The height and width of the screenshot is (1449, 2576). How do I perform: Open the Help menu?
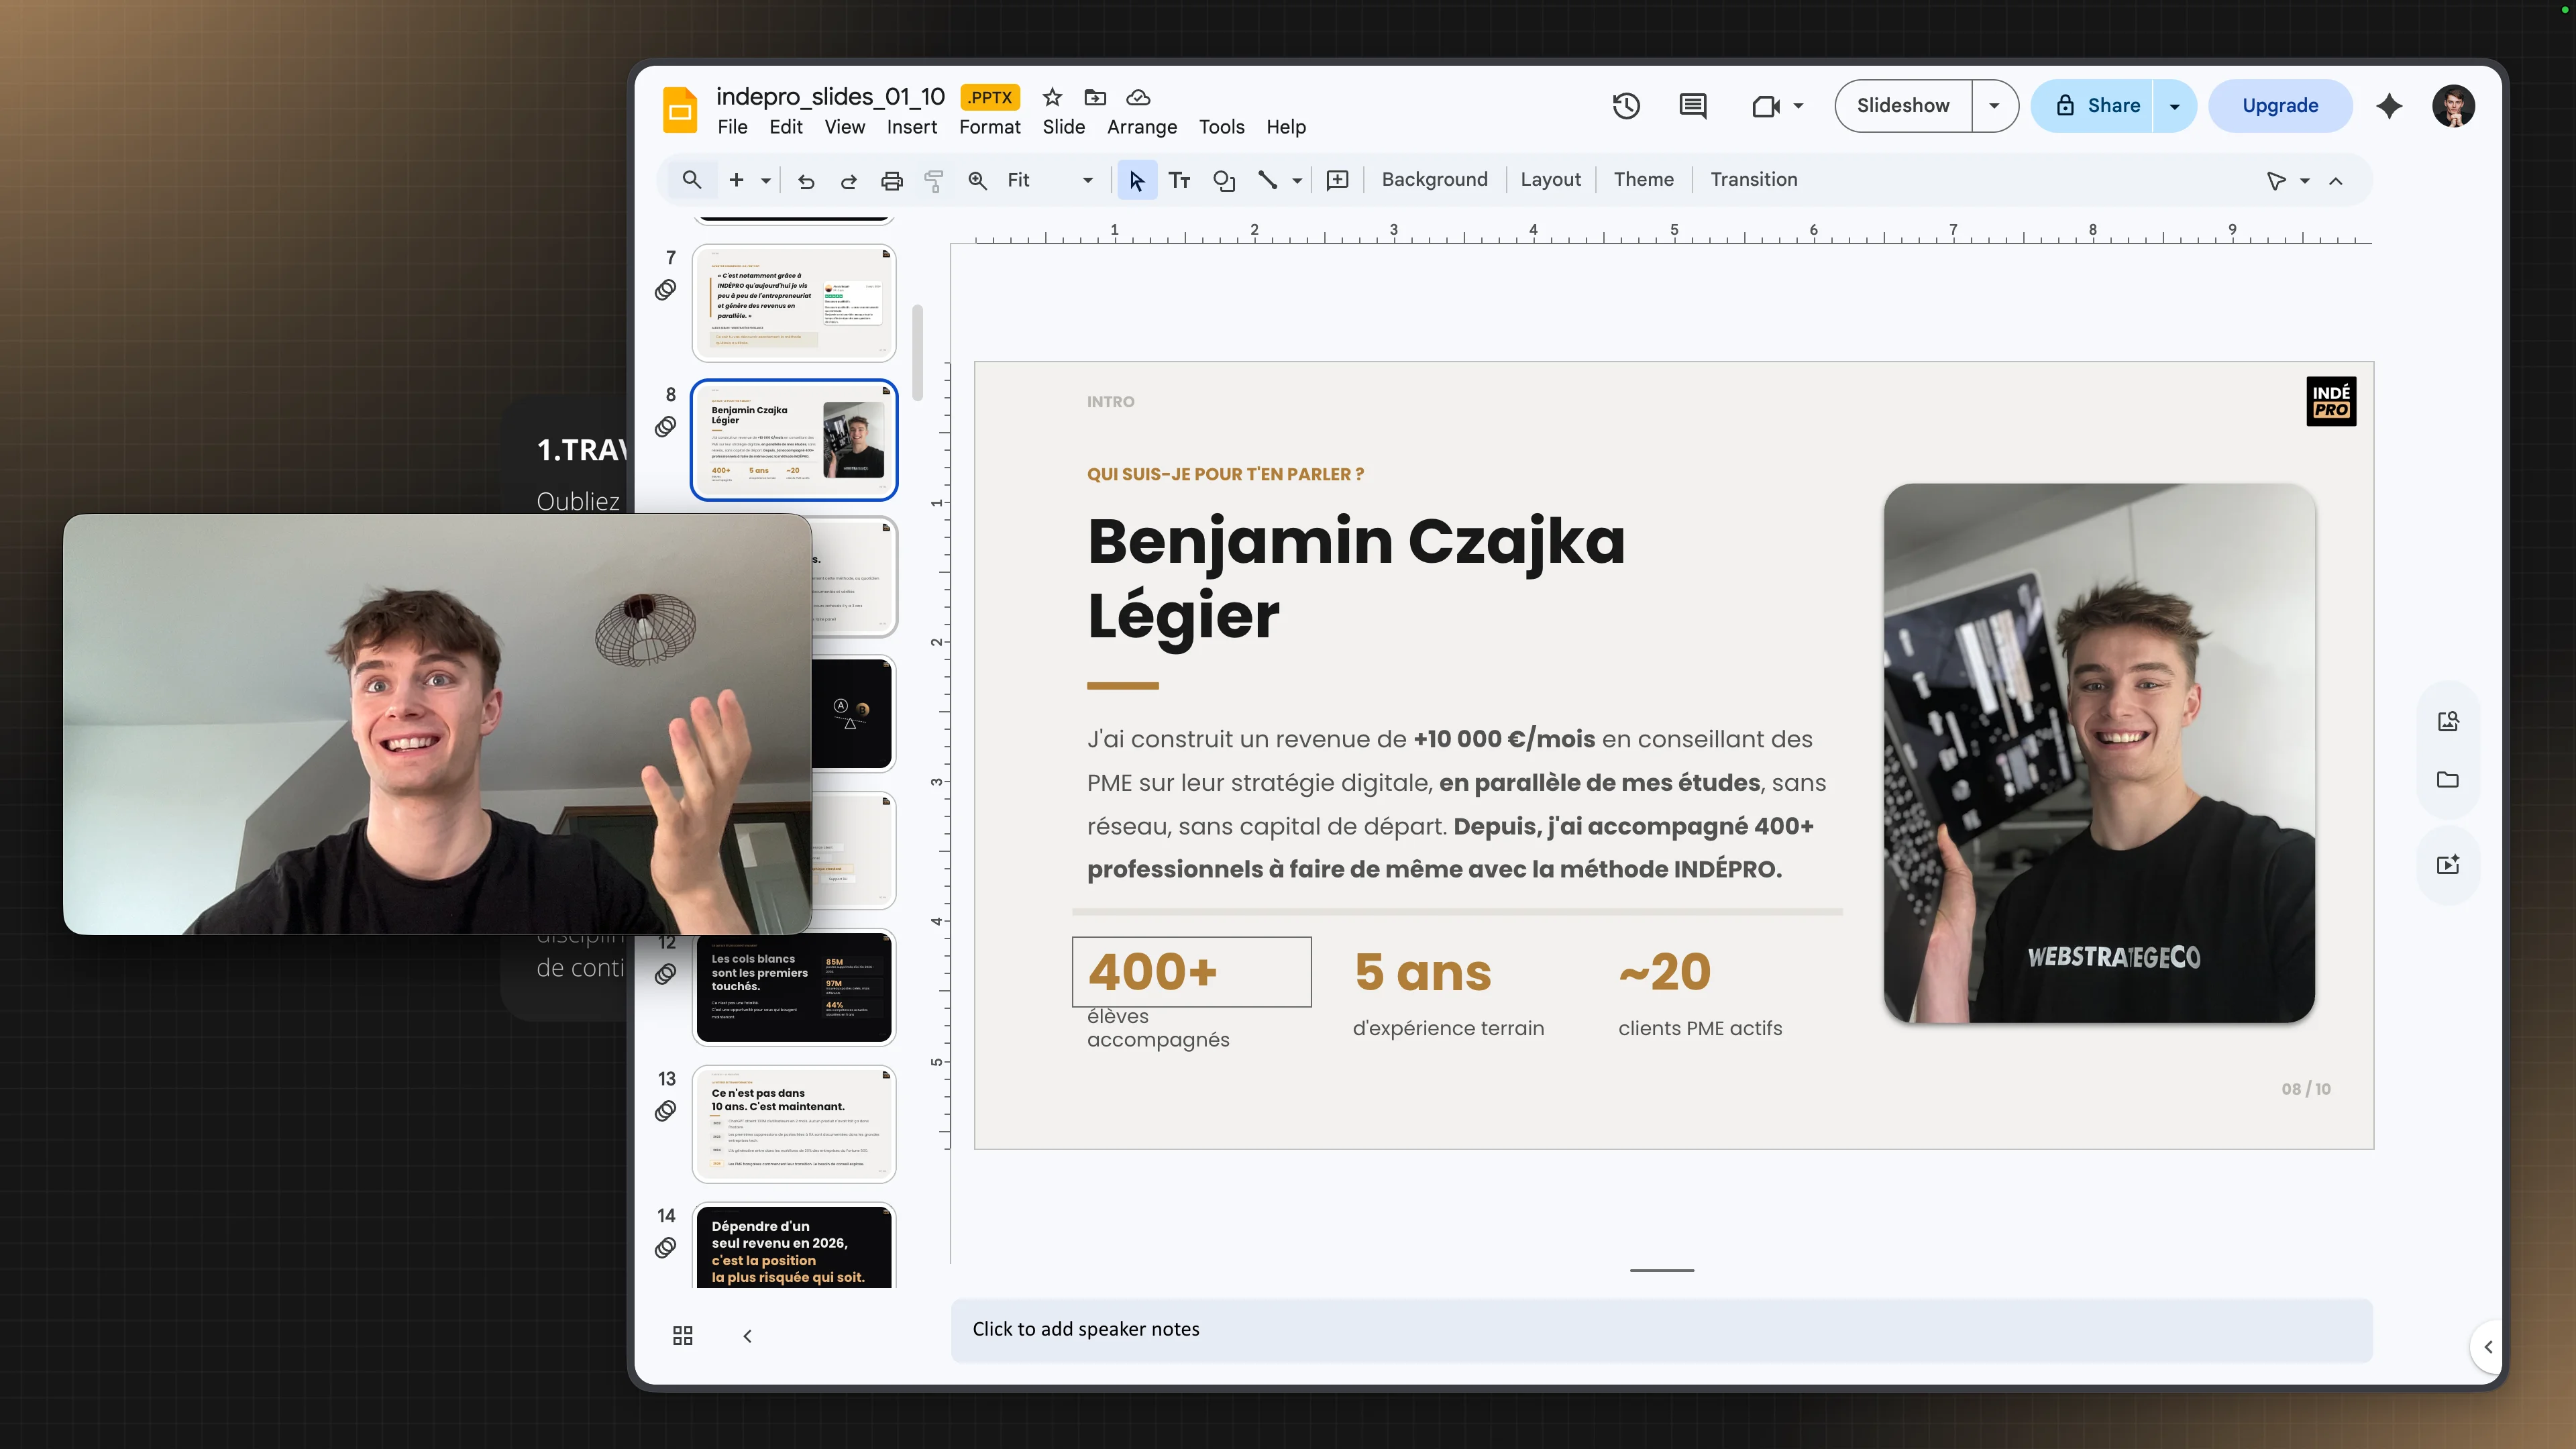click(1286, 127)
